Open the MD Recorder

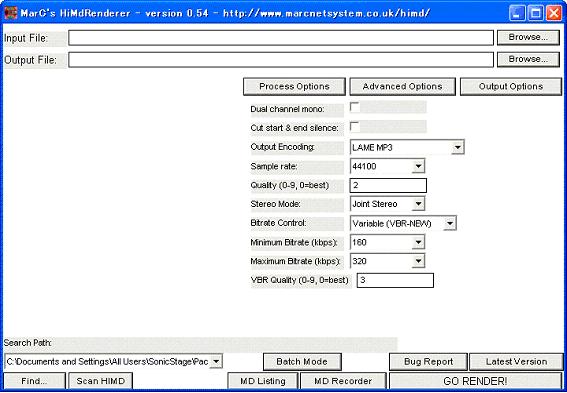pyautogui.click(x=343, y=381)
